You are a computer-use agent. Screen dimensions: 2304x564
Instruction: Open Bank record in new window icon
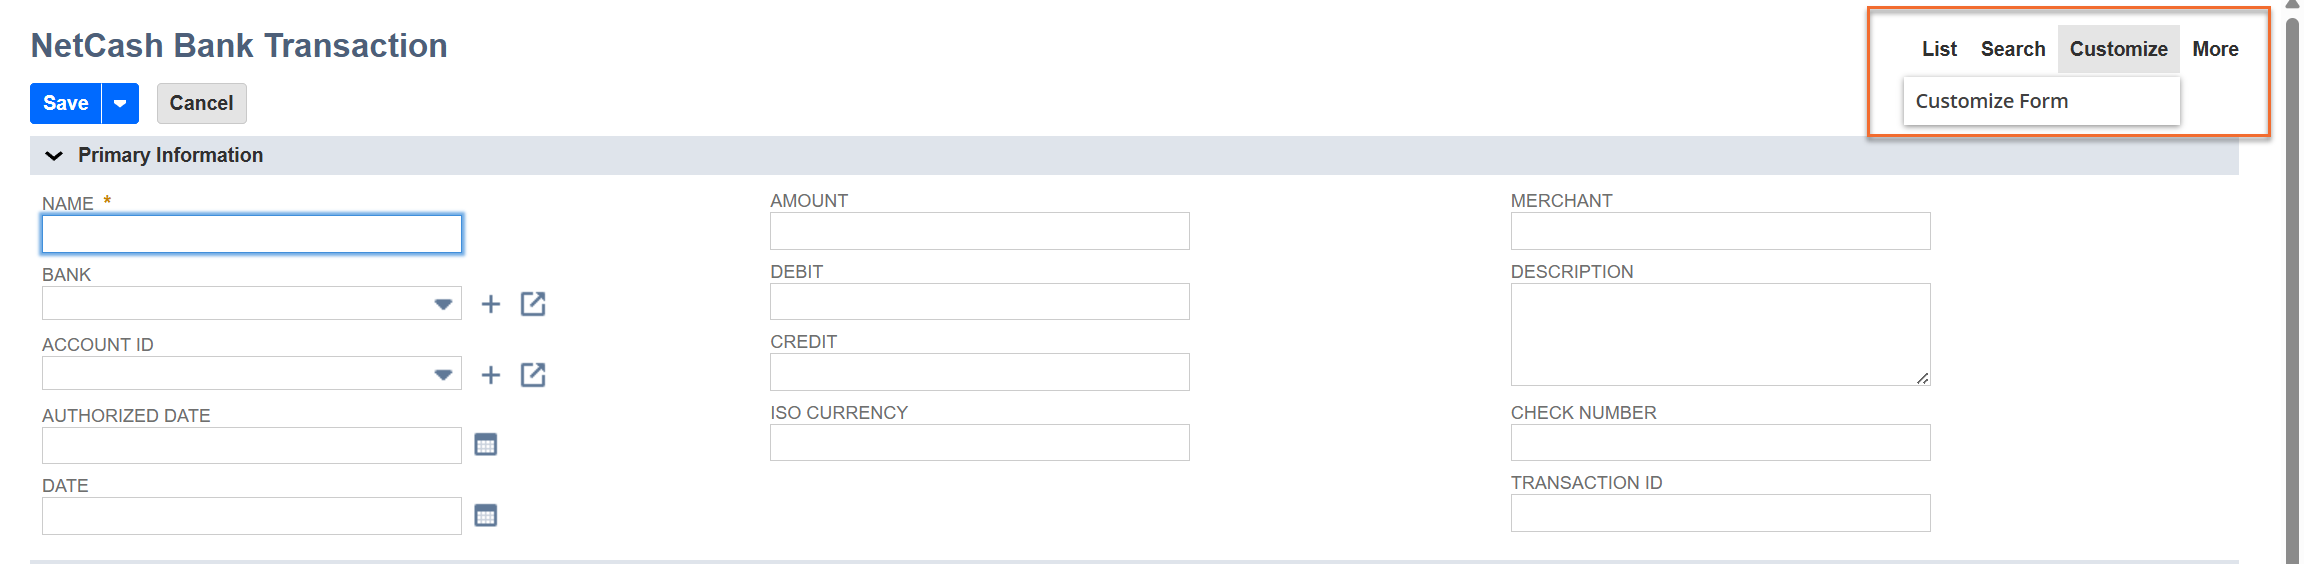(x=533, y=304)
